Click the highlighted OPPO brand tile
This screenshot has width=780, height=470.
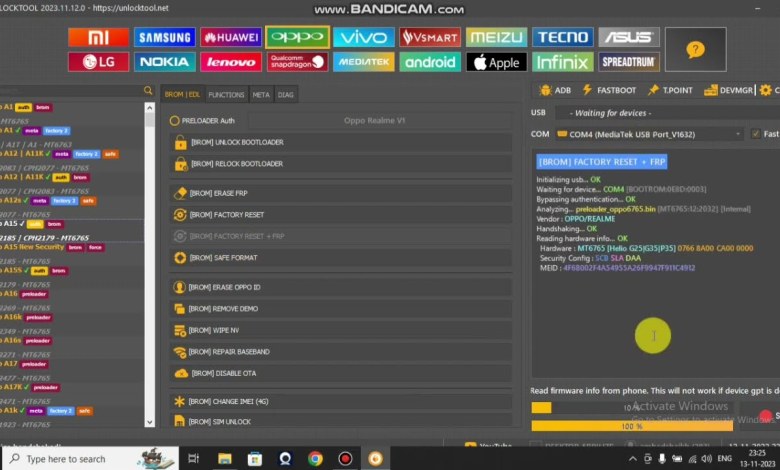297,37
